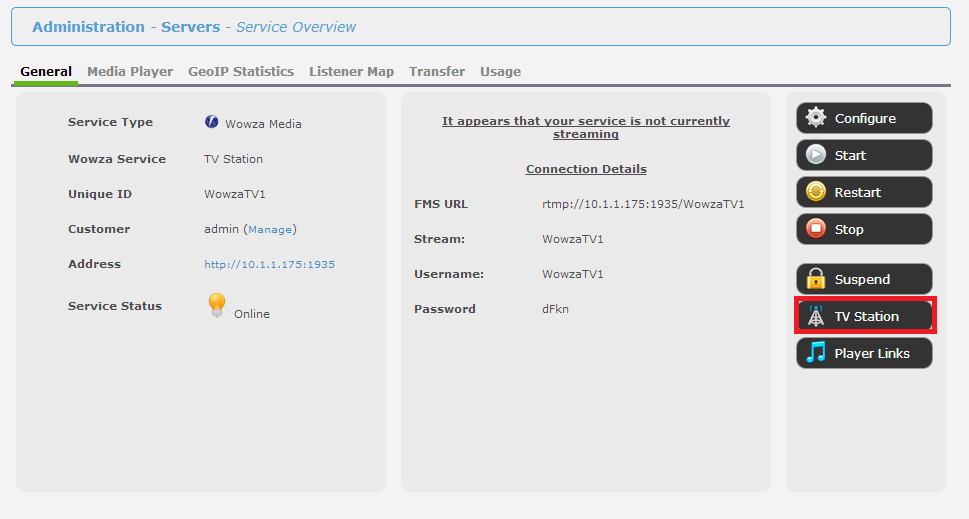969x519 pixels.
Task: Click the red Stop icon
Action: 816,229
